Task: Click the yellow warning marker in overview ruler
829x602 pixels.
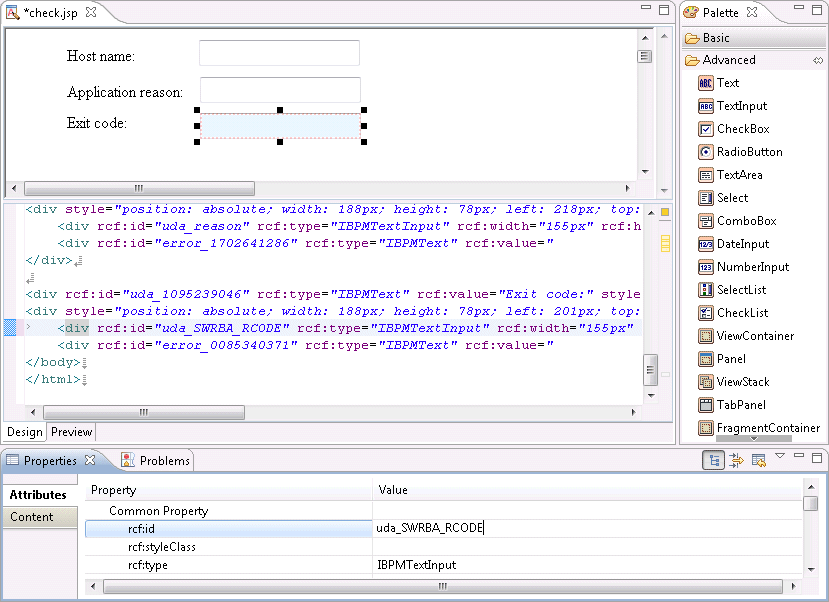Action: 665,243
